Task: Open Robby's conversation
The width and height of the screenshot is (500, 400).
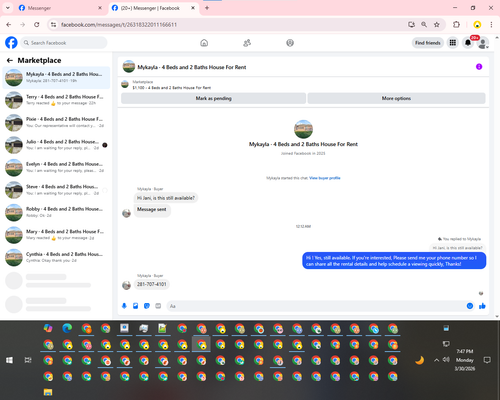Action: [x=56, y=212]
